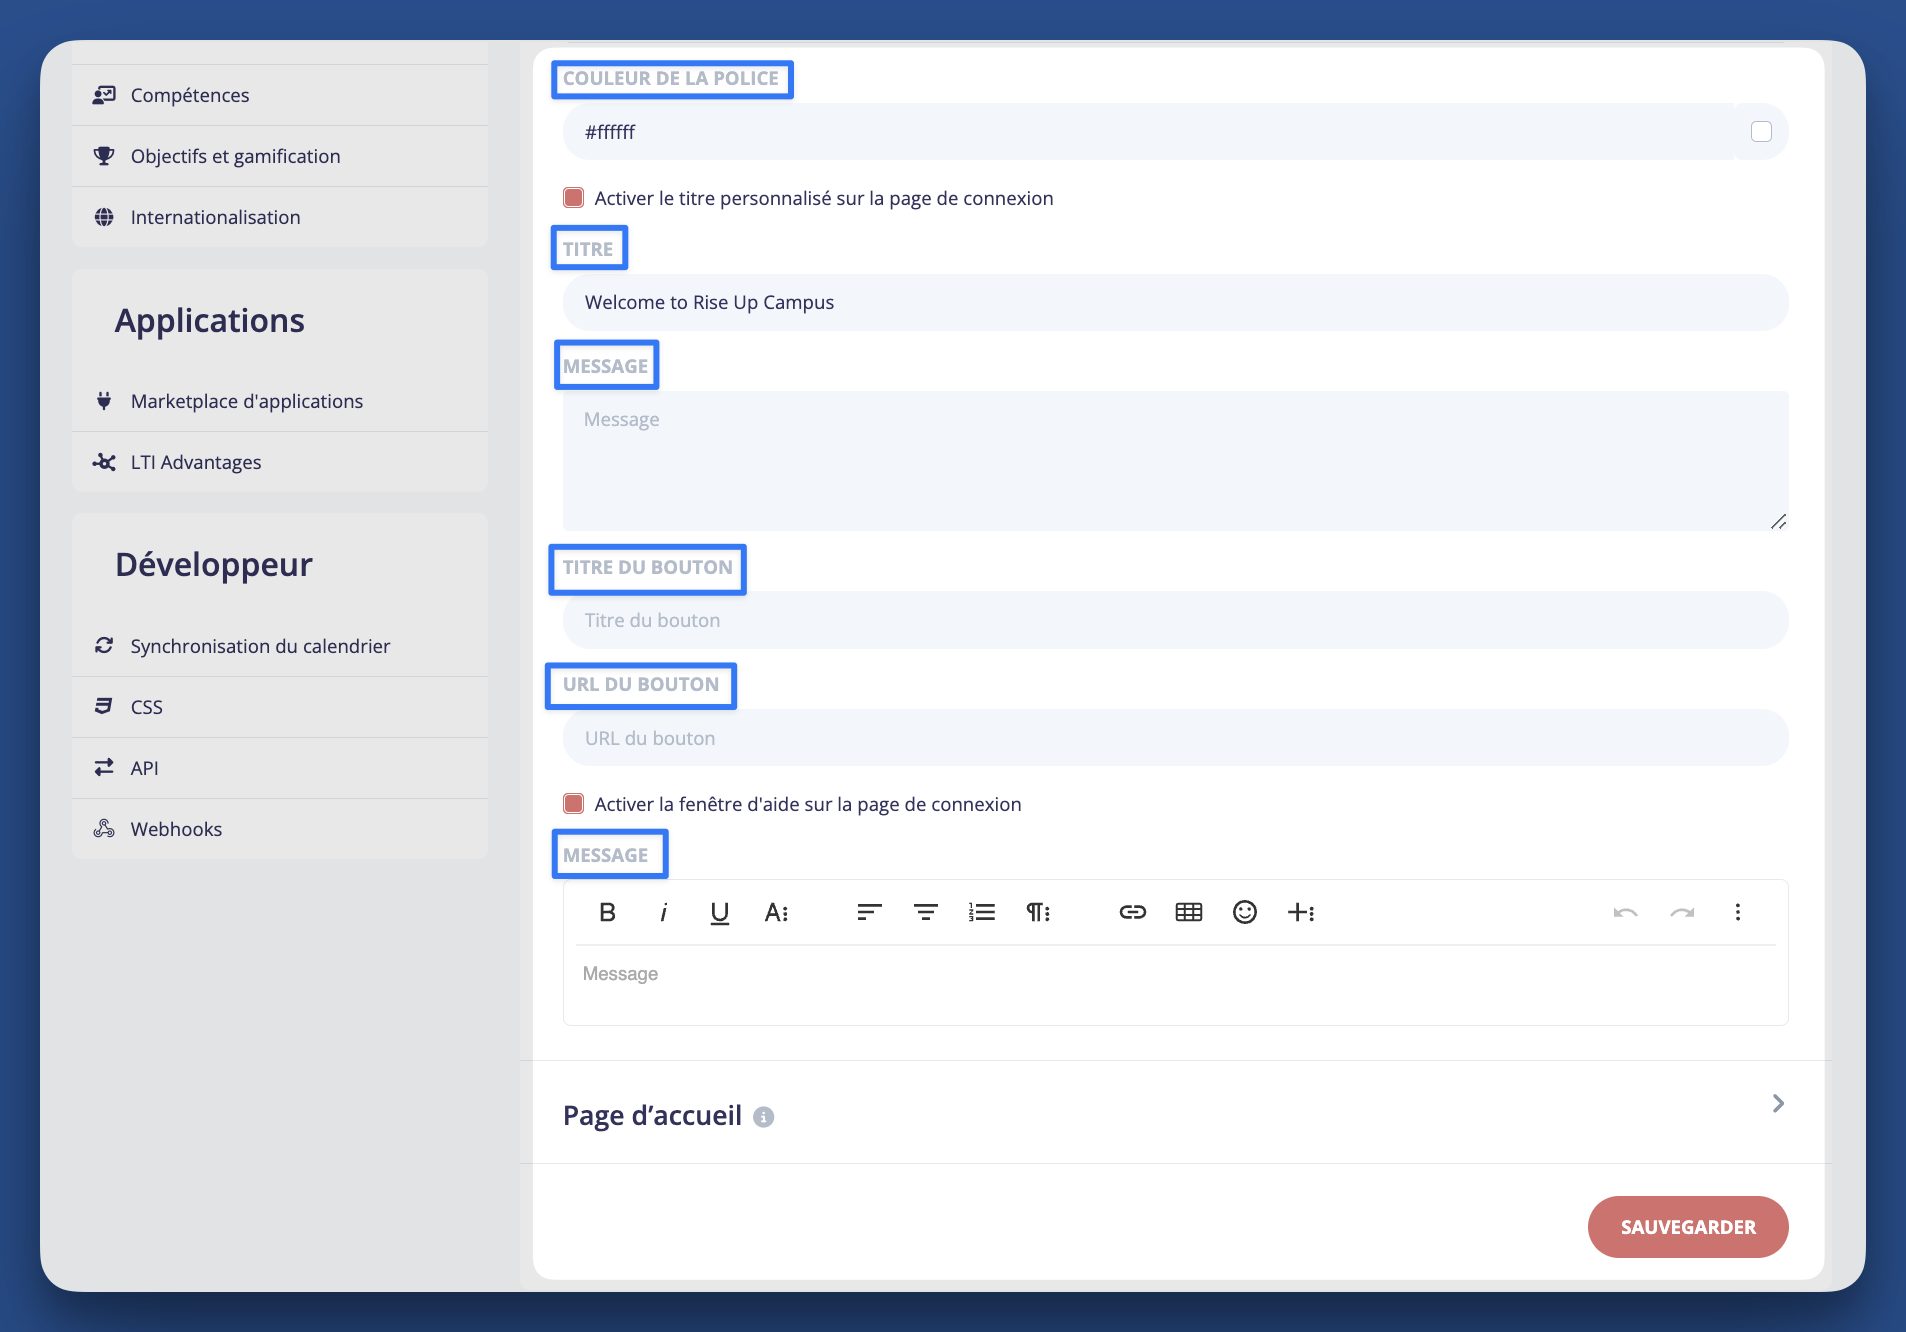Select left text alignment icon
1906x1332 pixels.
(869, 912)
